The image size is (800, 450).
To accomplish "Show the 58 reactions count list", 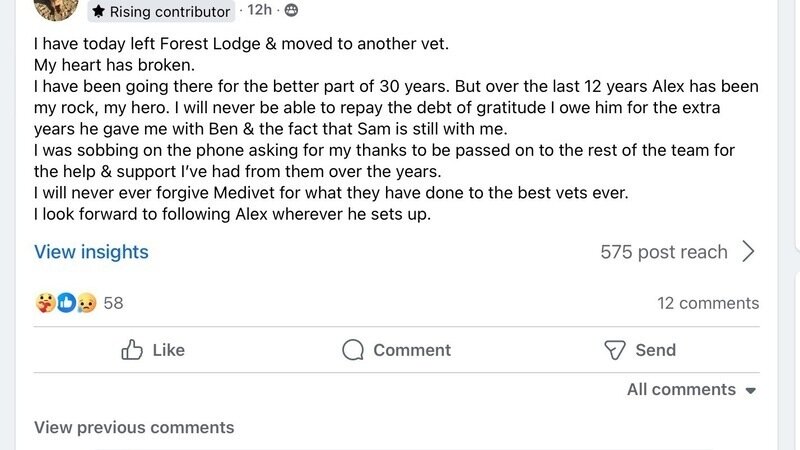I will 113,303.
